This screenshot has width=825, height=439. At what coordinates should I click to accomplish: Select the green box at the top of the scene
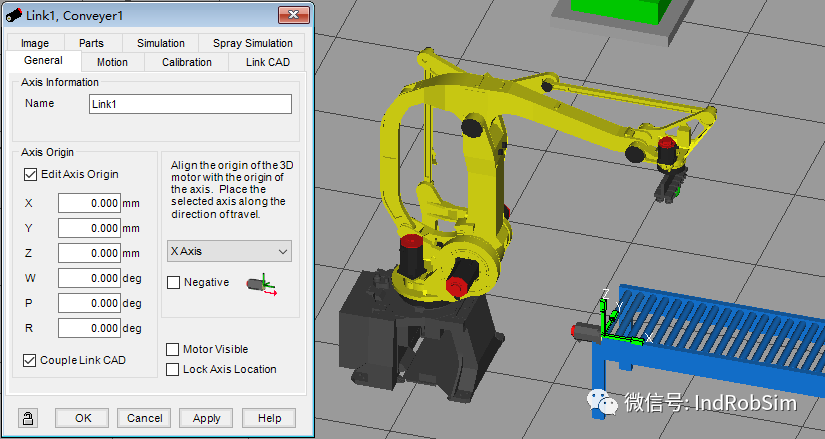621,11
